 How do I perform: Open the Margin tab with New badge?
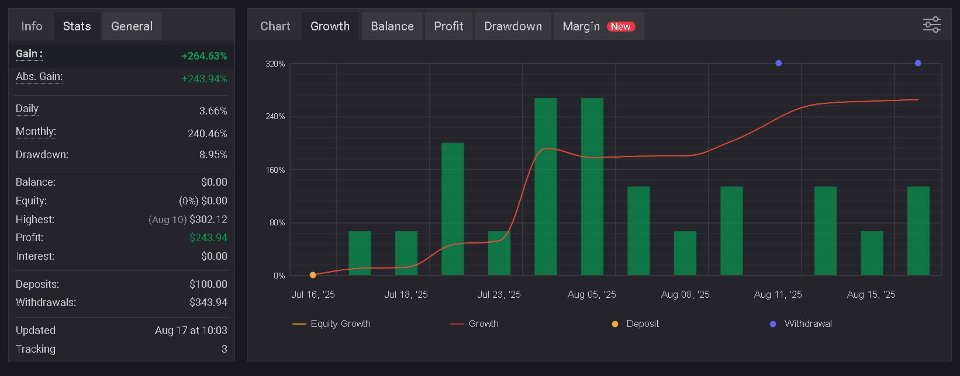[x=599, y=26]
